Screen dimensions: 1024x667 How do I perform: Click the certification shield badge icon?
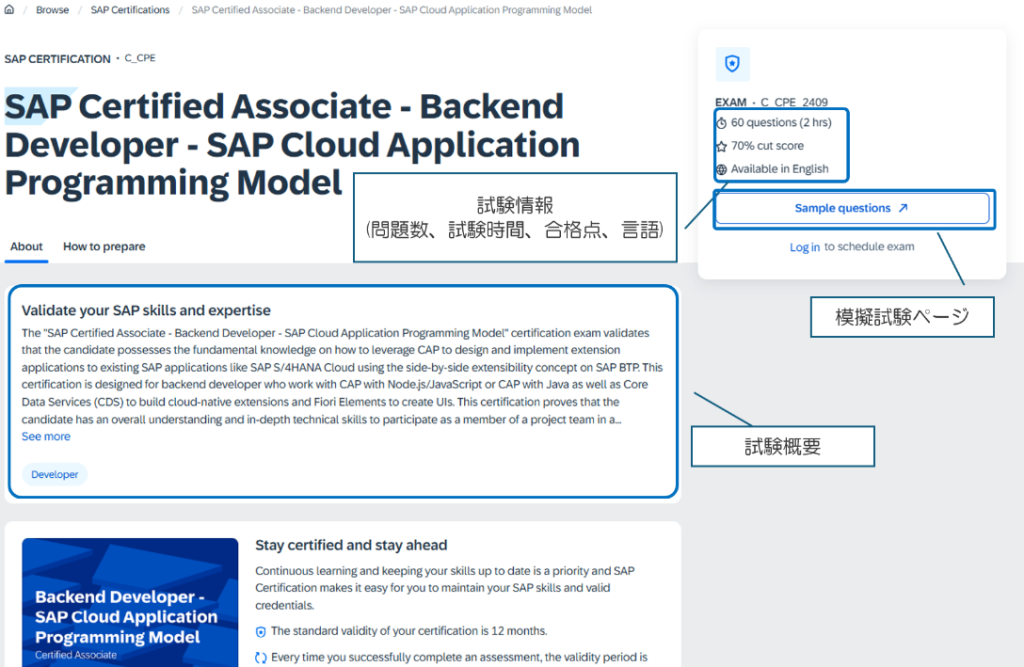(x=732, y=64)
